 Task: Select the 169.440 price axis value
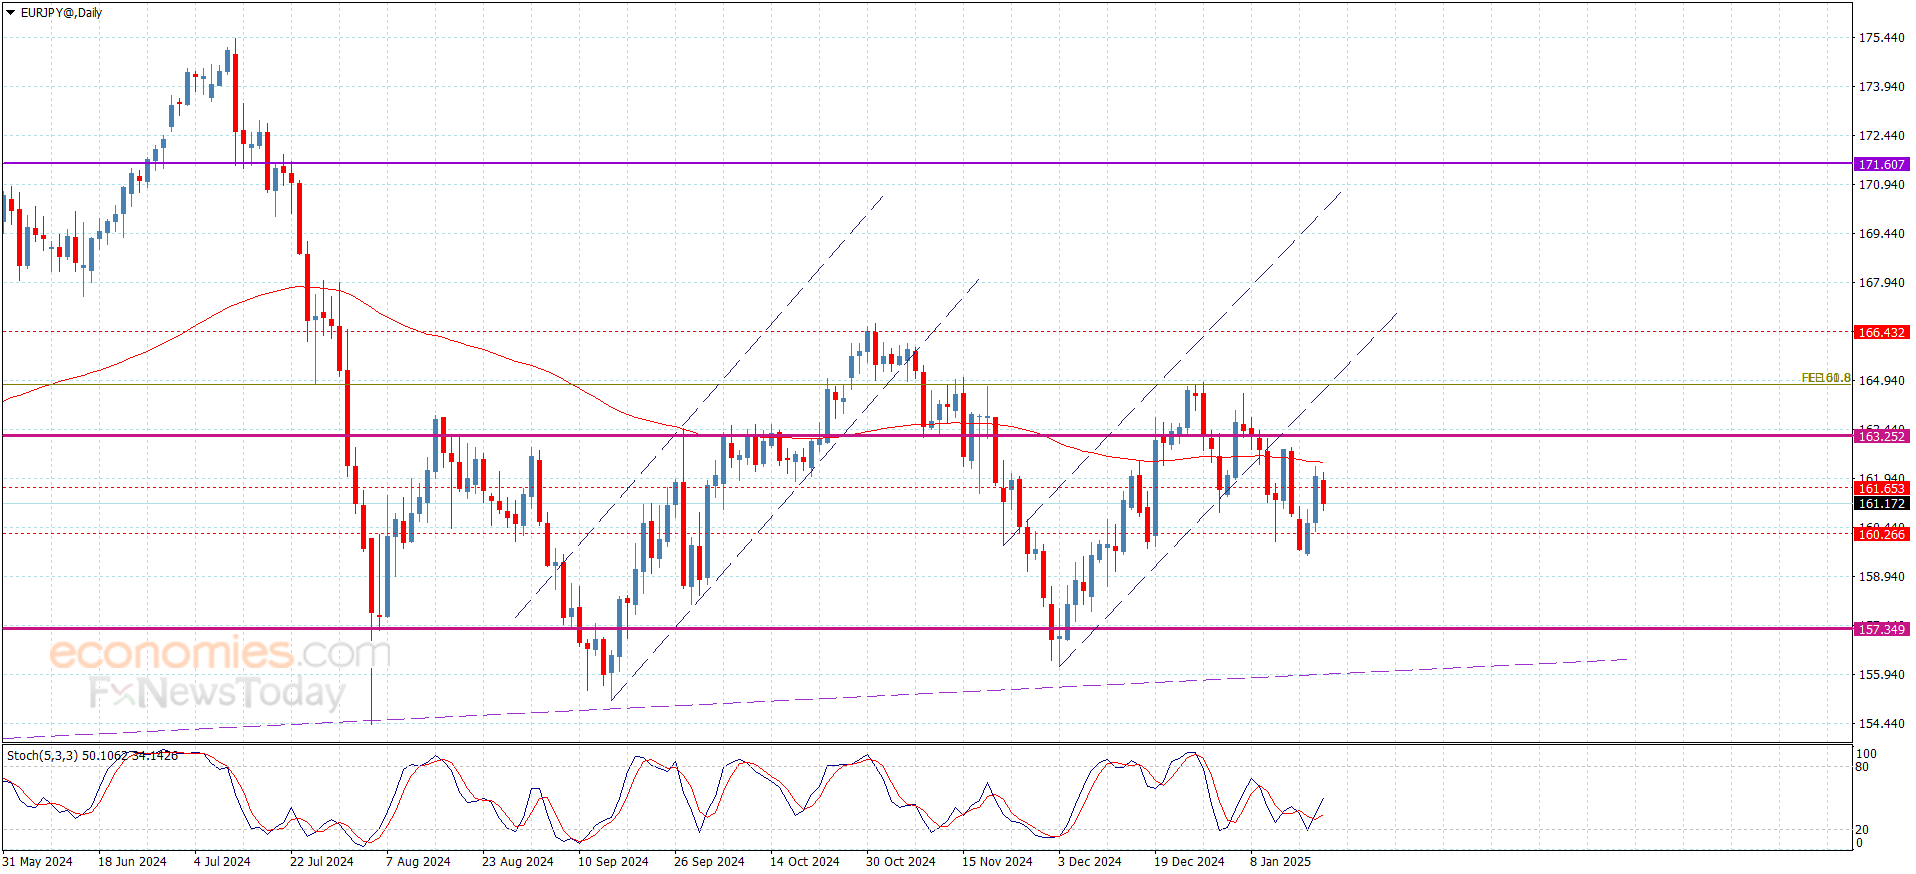click(x=1881, y=234)
